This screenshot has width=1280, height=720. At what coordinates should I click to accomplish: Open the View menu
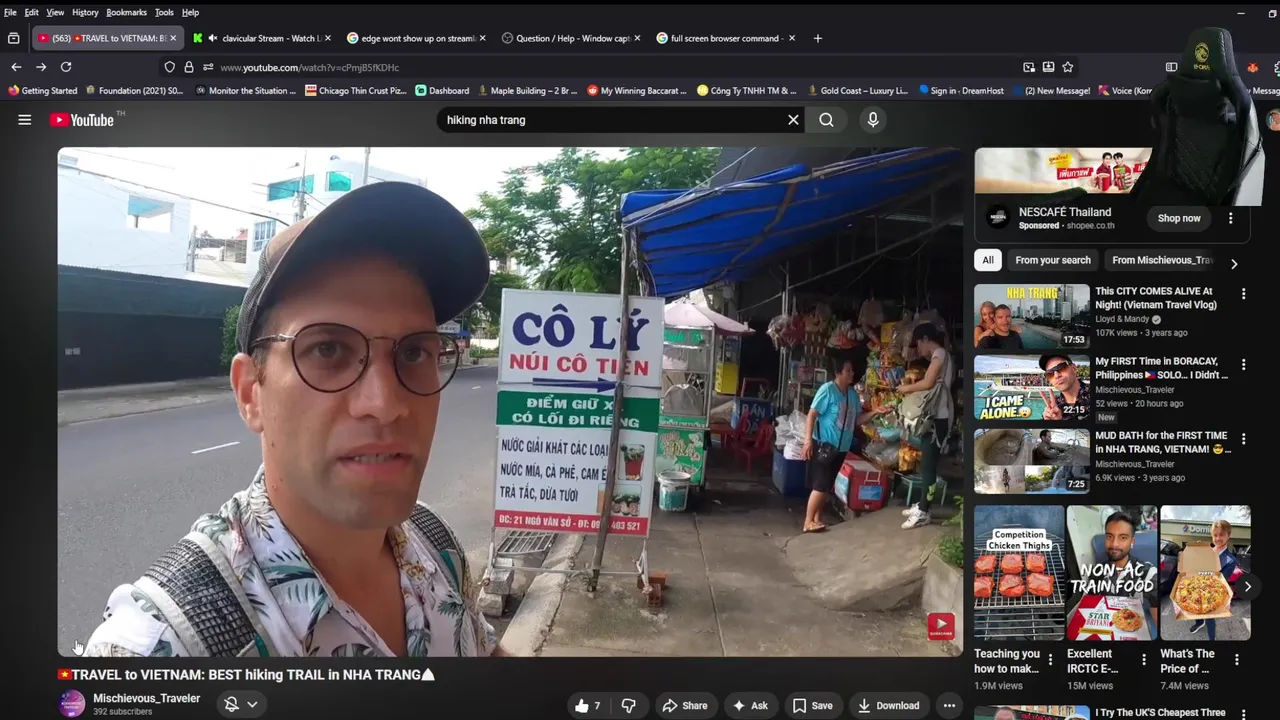(x=55, y=12)
